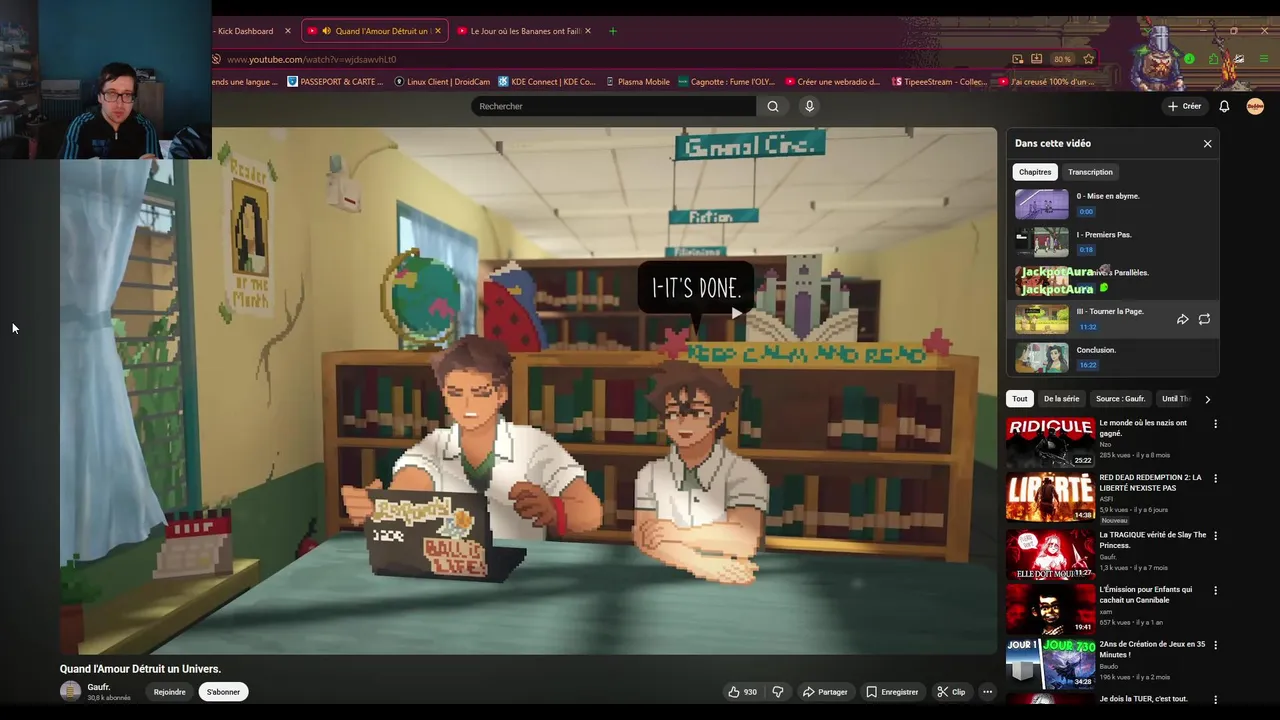Image resolution: width=1280 pixels, height=720 pixels.
Task: Click the YouTube search magnifier button
Action: 773,106
